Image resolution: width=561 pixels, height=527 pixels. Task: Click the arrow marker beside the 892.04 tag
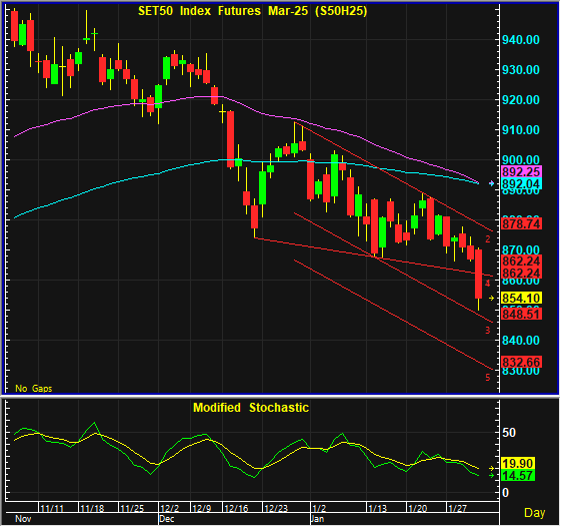[491, 183]
